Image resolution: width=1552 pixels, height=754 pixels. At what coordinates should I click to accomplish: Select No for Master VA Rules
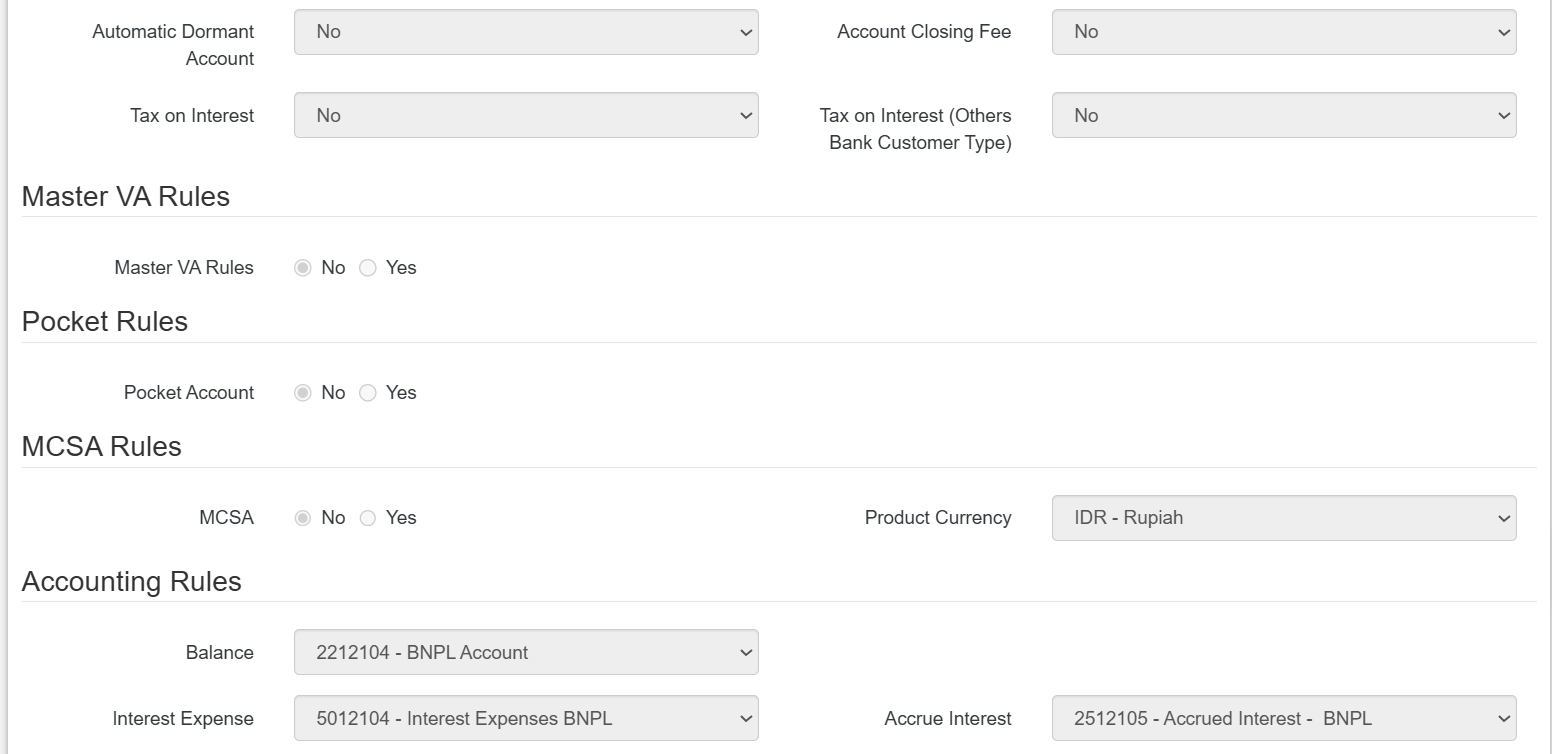tap(303, 268)
